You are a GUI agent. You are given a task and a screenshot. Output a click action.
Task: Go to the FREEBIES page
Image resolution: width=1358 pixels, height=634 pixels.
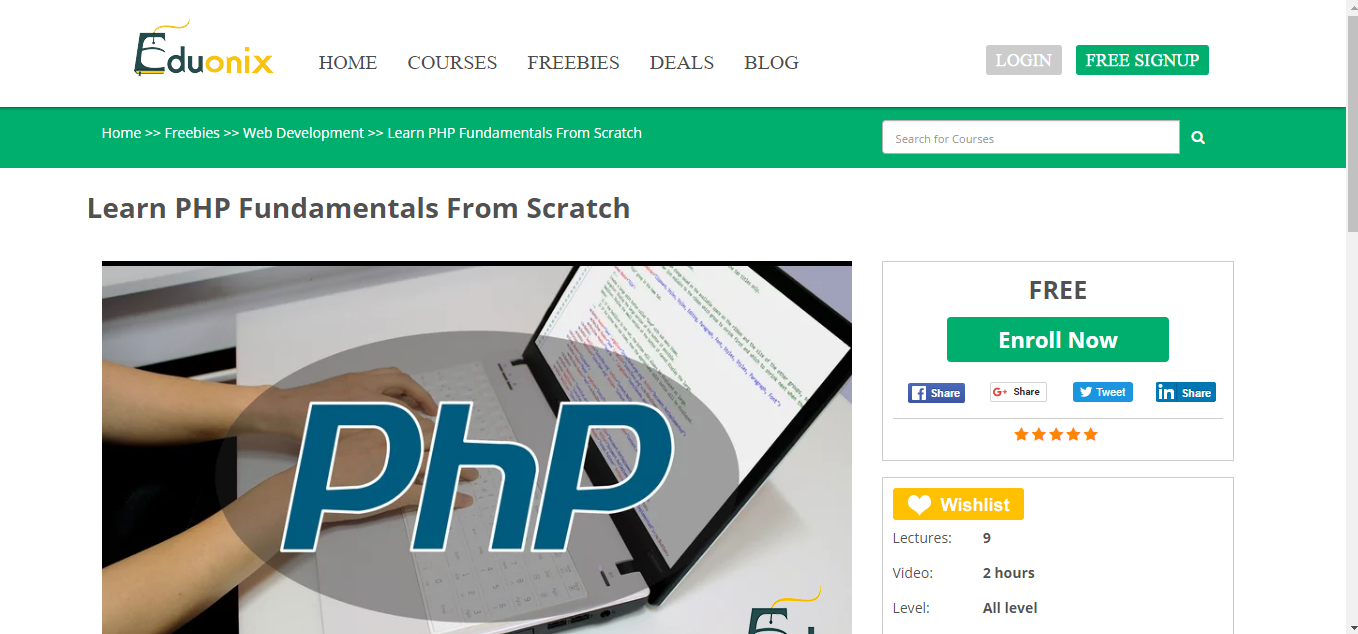pyautogui.click(x=573, y=62)
